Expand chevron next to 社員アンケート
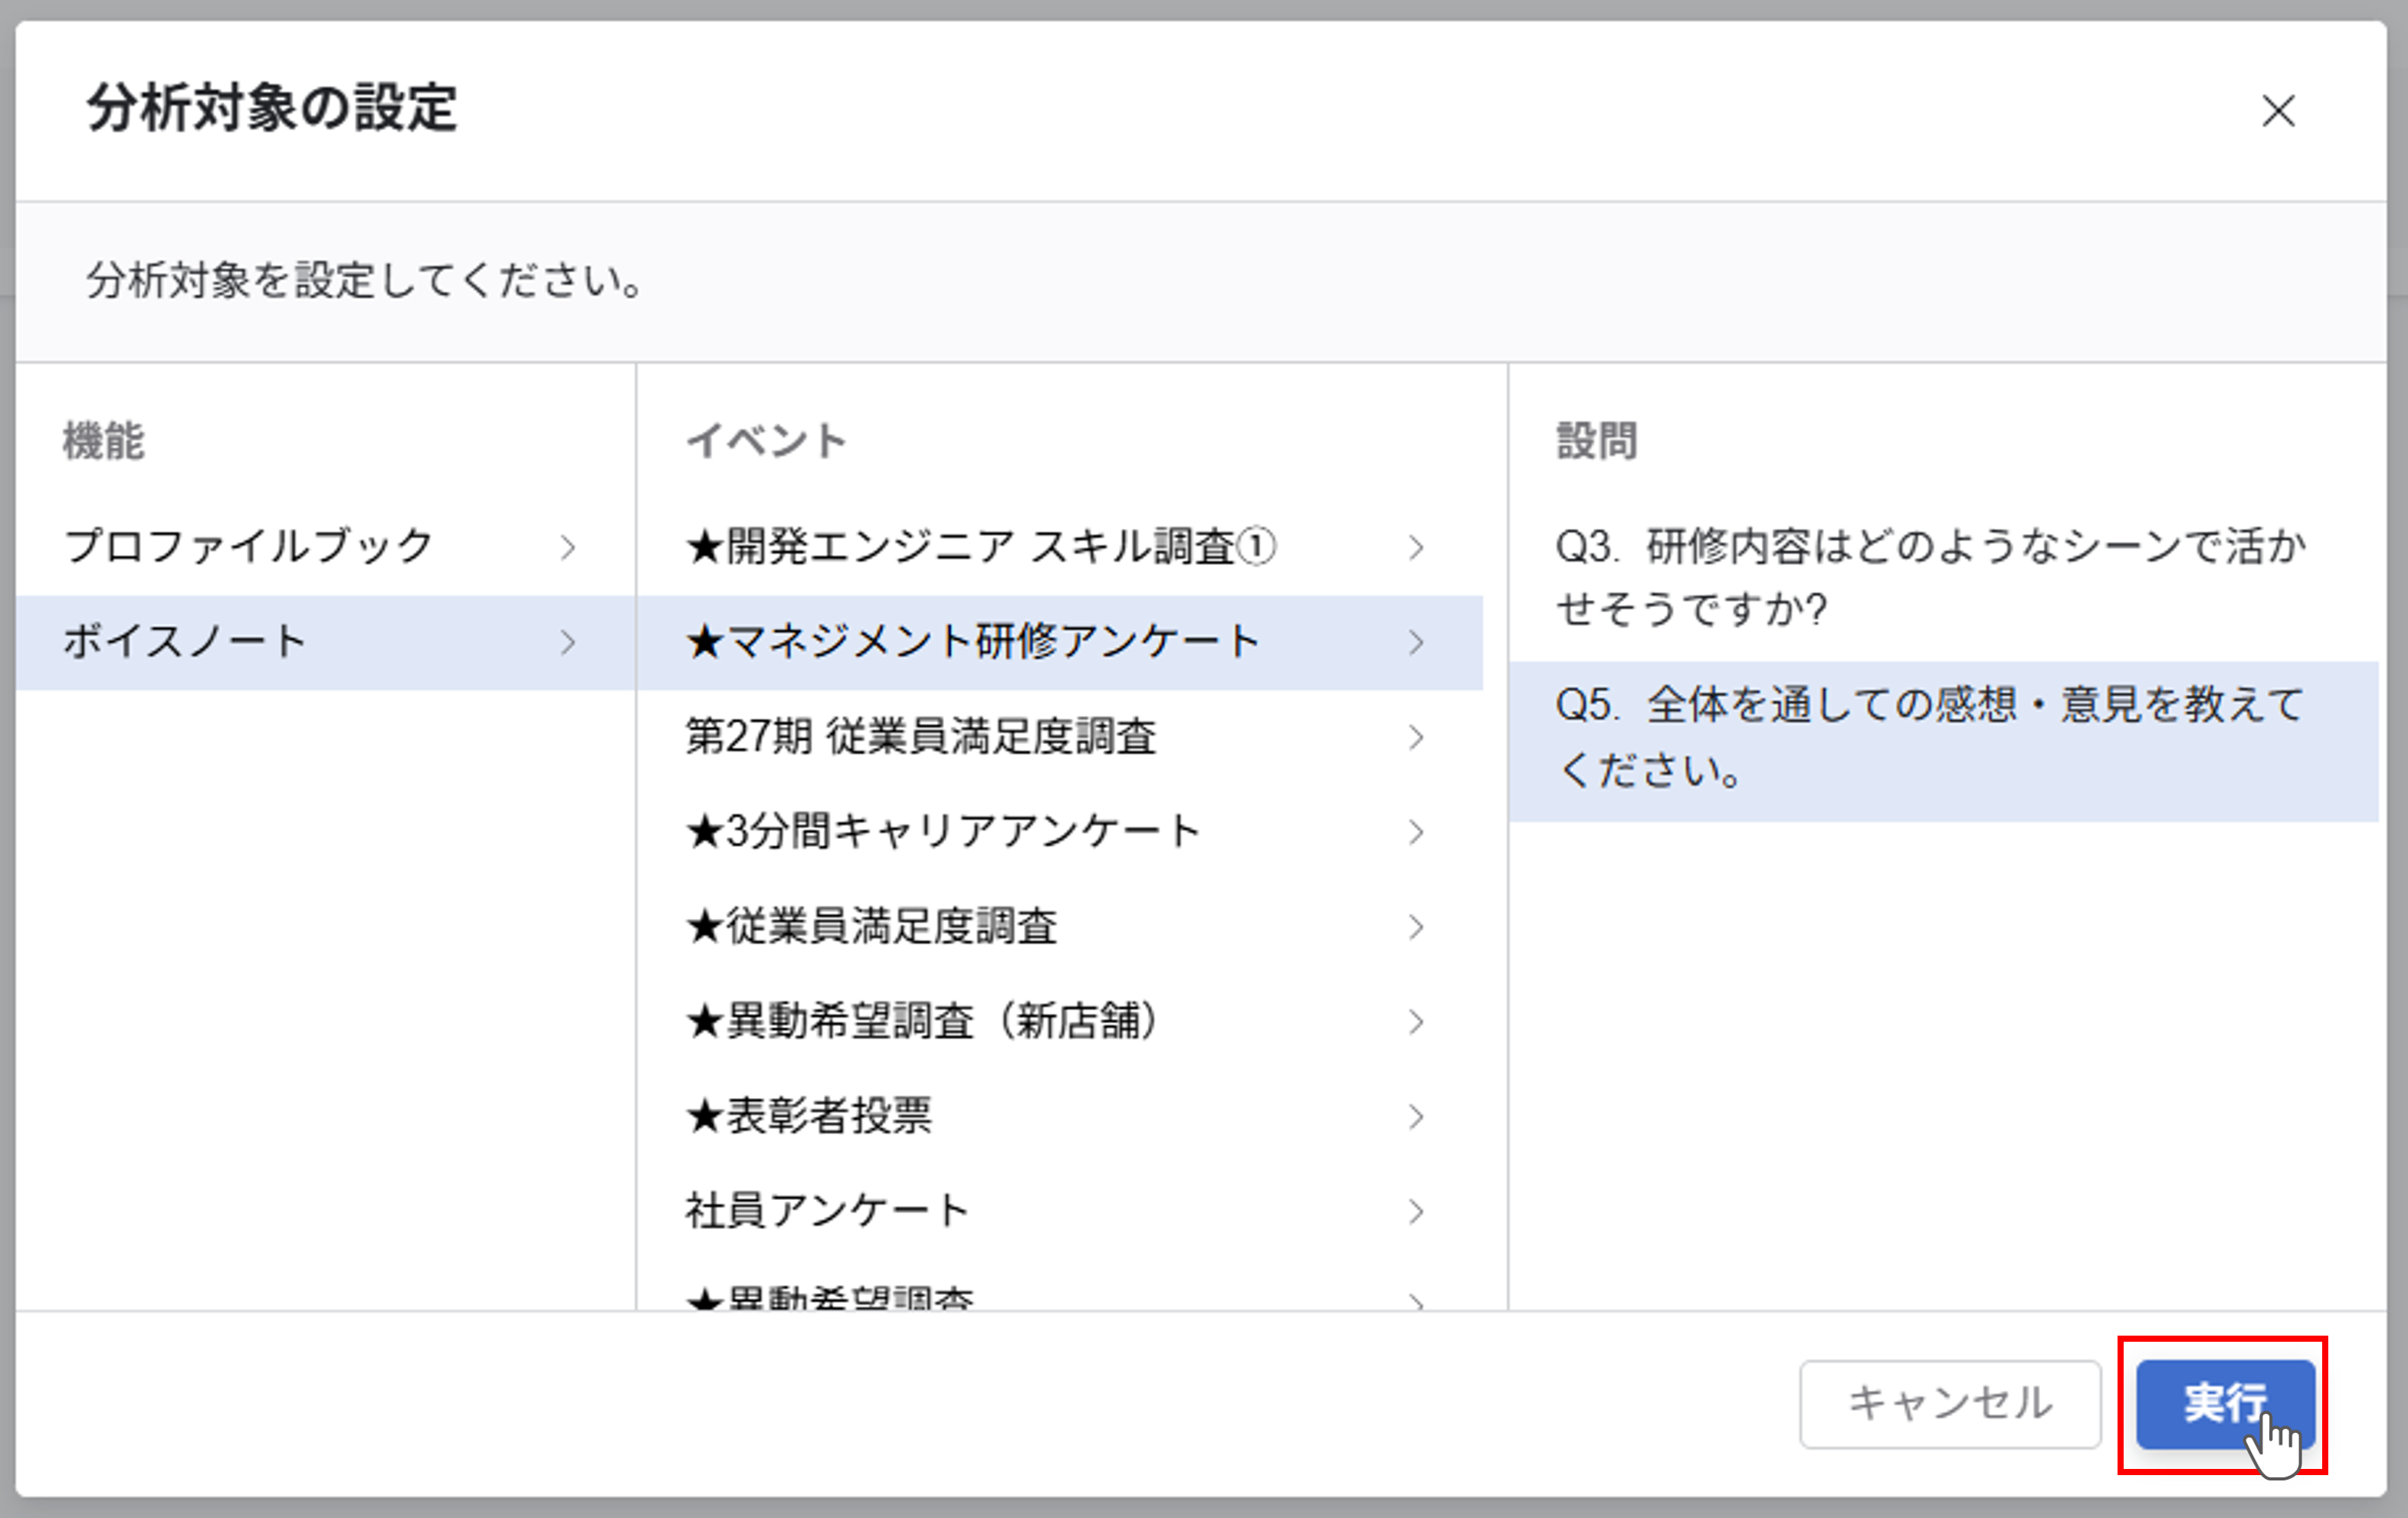 click(1415, 1212)
